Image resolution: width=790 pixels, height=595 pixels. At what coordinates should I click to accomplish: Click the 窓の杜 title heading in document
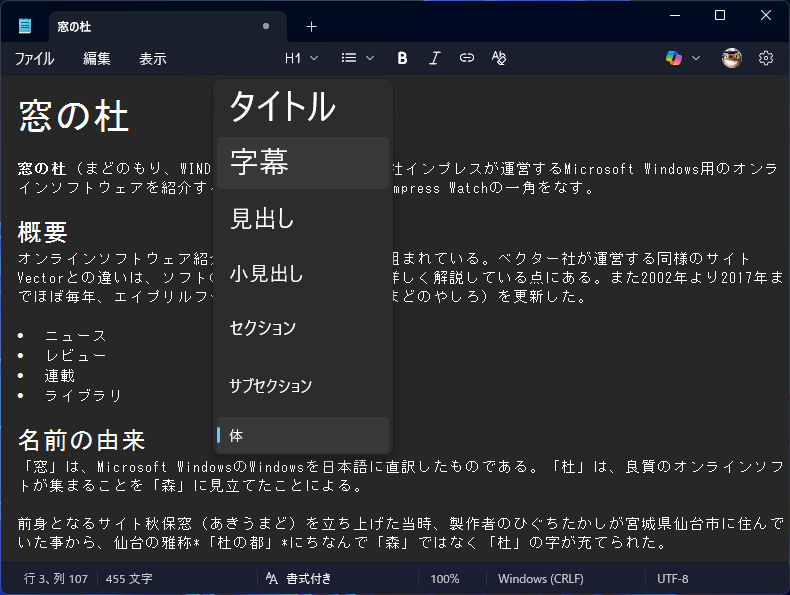pyautogui.click(x=74, y=116)
